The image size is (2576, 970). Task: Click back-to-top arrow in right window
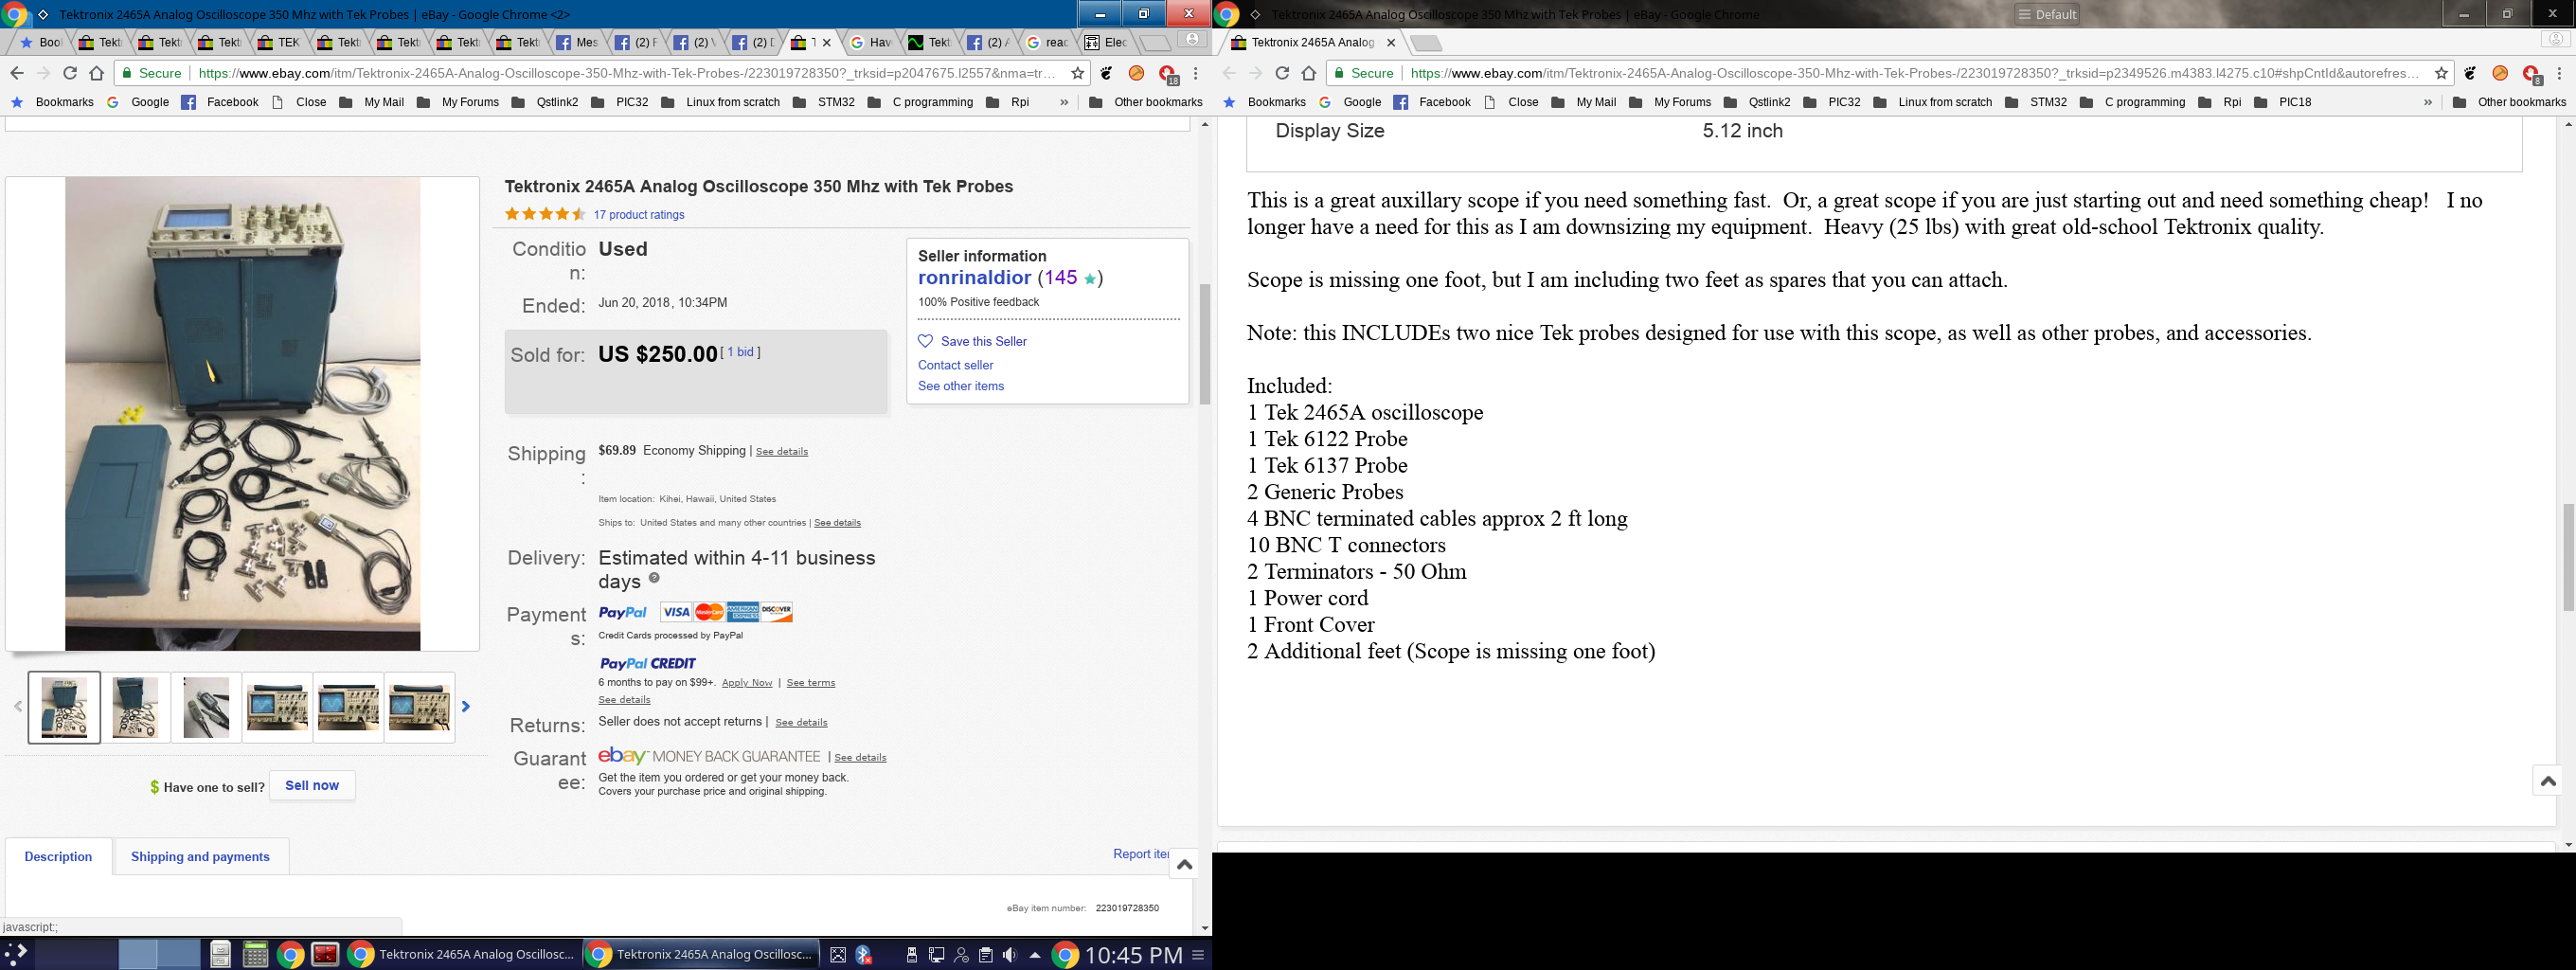coord(2548,780)
